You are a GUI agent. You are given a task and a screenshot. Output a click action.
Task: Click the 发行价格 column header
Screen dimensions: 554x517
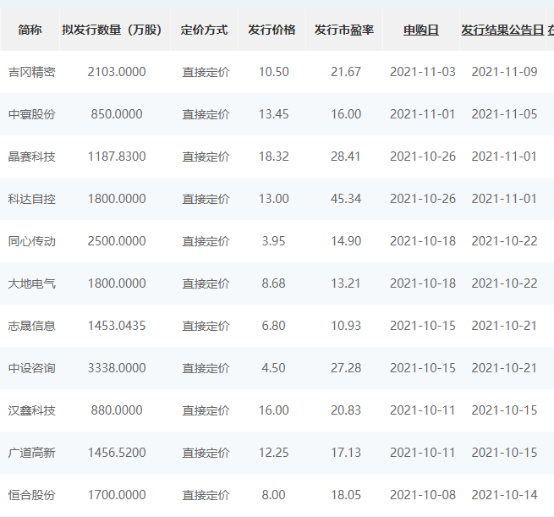[x=271, y=30]
